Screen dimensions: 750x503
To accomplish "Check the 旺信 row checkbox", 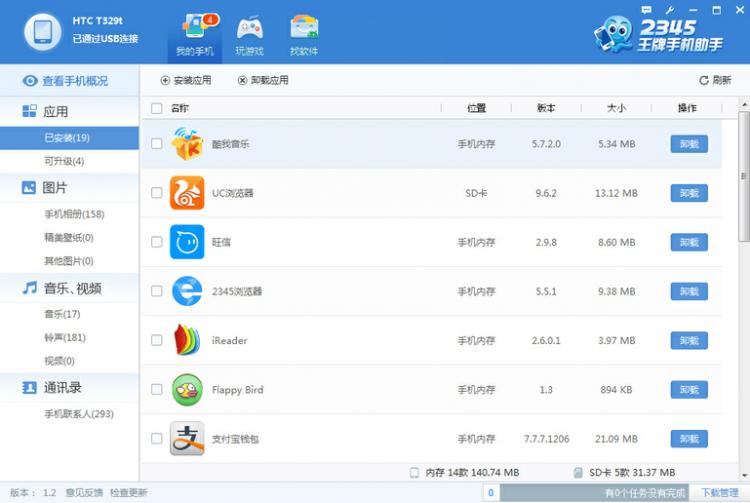I will click(156, 242).
